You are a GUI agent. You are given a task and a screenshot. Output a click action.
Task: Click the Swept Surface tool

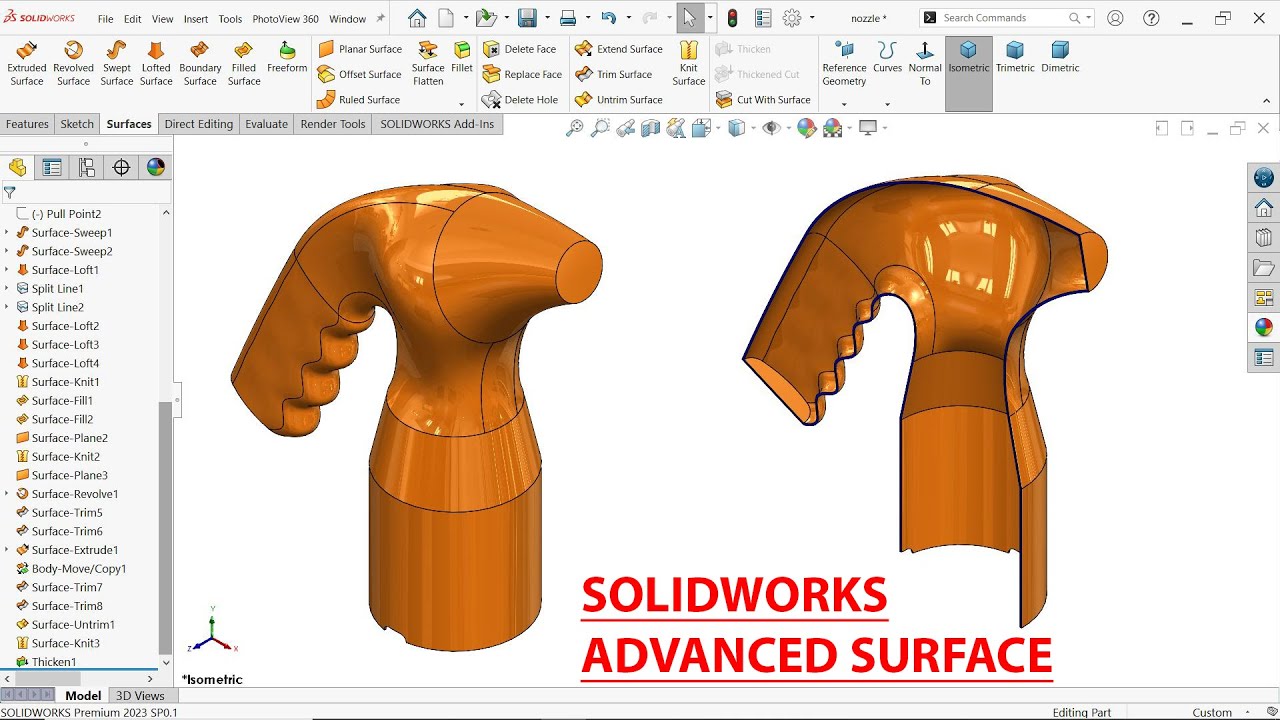click(117, 63)
